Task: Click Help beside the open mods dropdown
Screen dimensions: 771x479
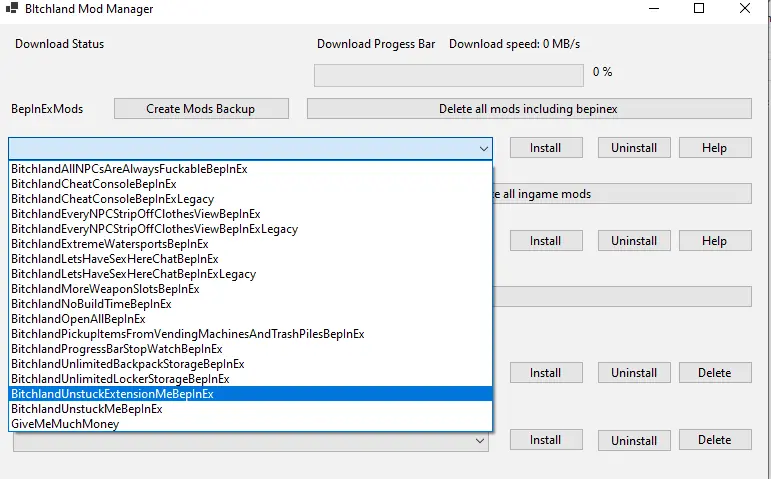Action: [715, 148]
